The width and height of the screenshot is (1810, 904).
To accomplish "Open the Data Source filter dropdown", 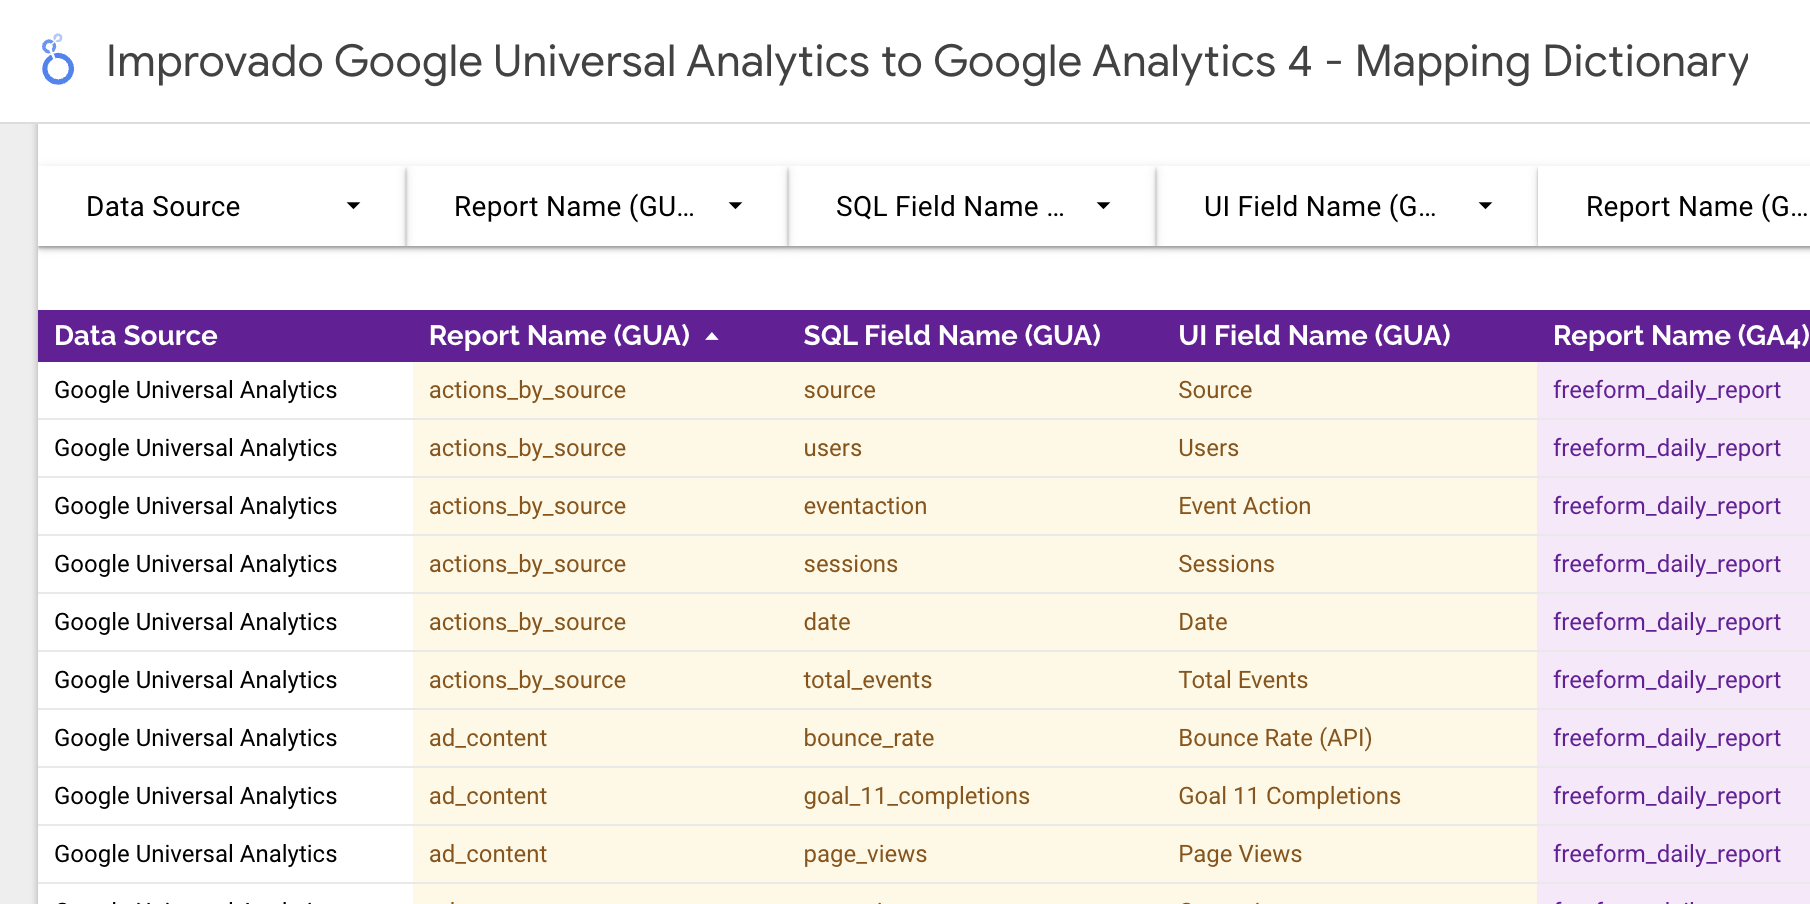I will [222, 206].
